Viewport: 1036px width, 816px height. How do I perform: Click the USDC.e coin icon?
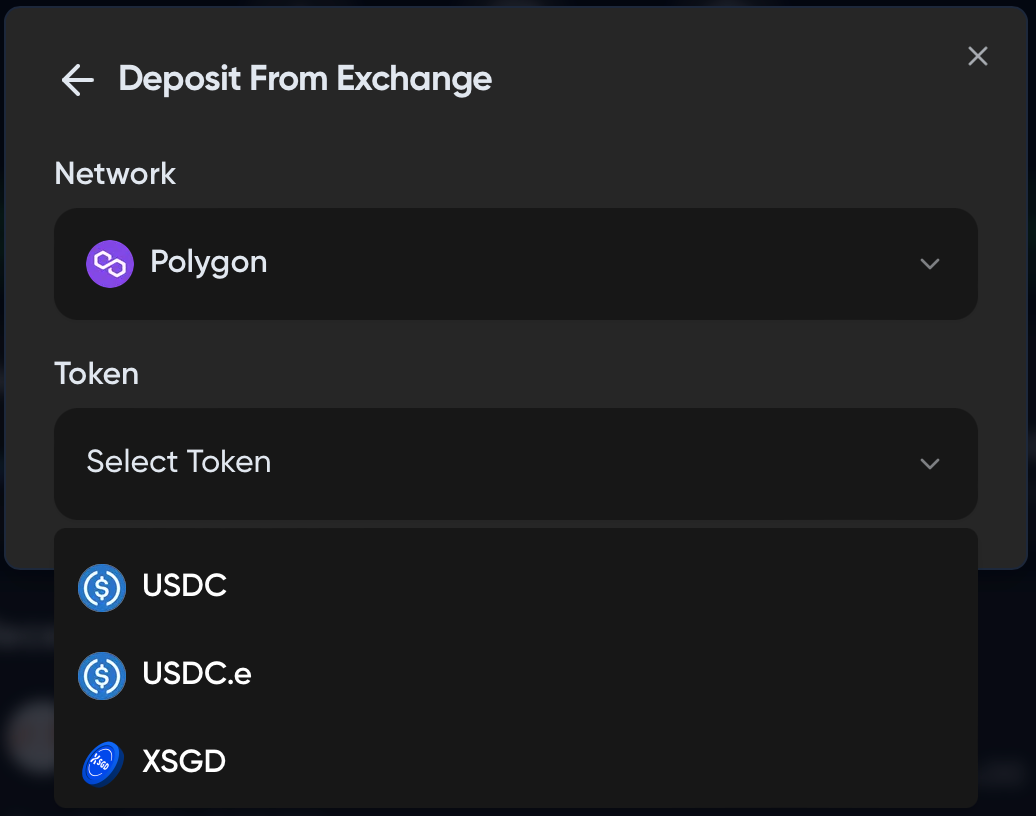(x=102, y=676)
